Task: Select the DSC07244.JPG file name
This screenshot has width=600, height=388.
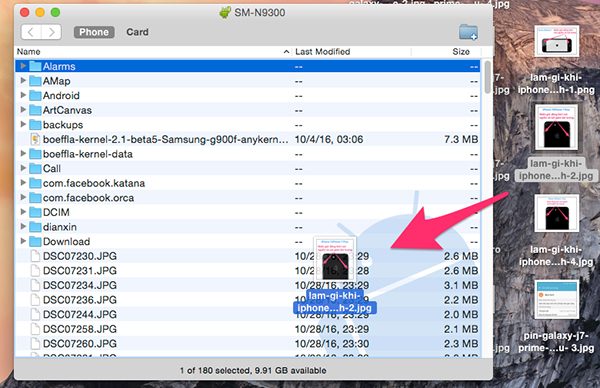Action: [x=80, y=314]
